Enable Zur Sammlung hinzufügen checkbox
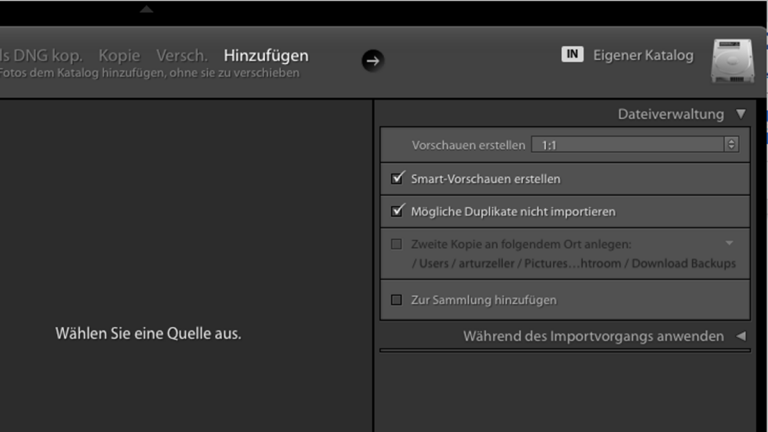The width and height of the screenshot is (768, 432). coord(397,300)
